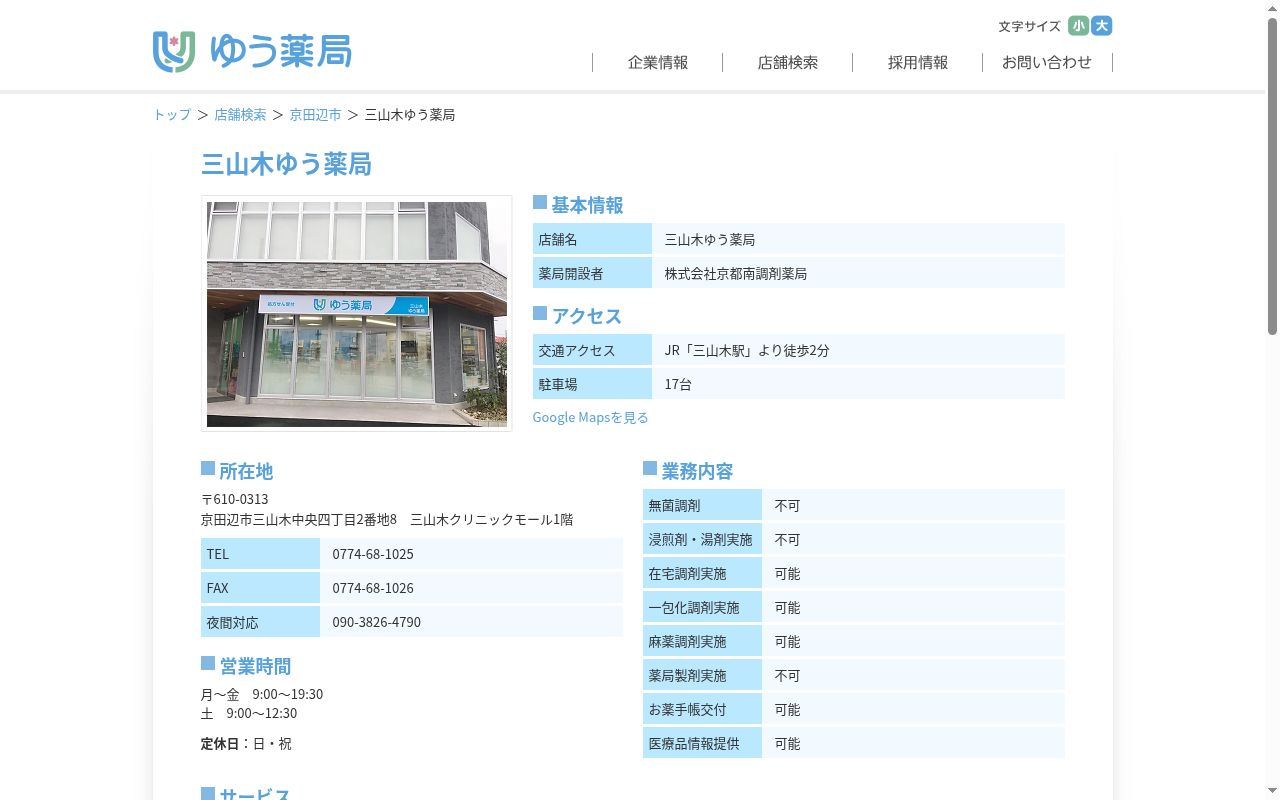Screen dimensions: 1280x800
Task: Follow the 店舗検索 breadcrumb link
Action: tap(240, 115)
